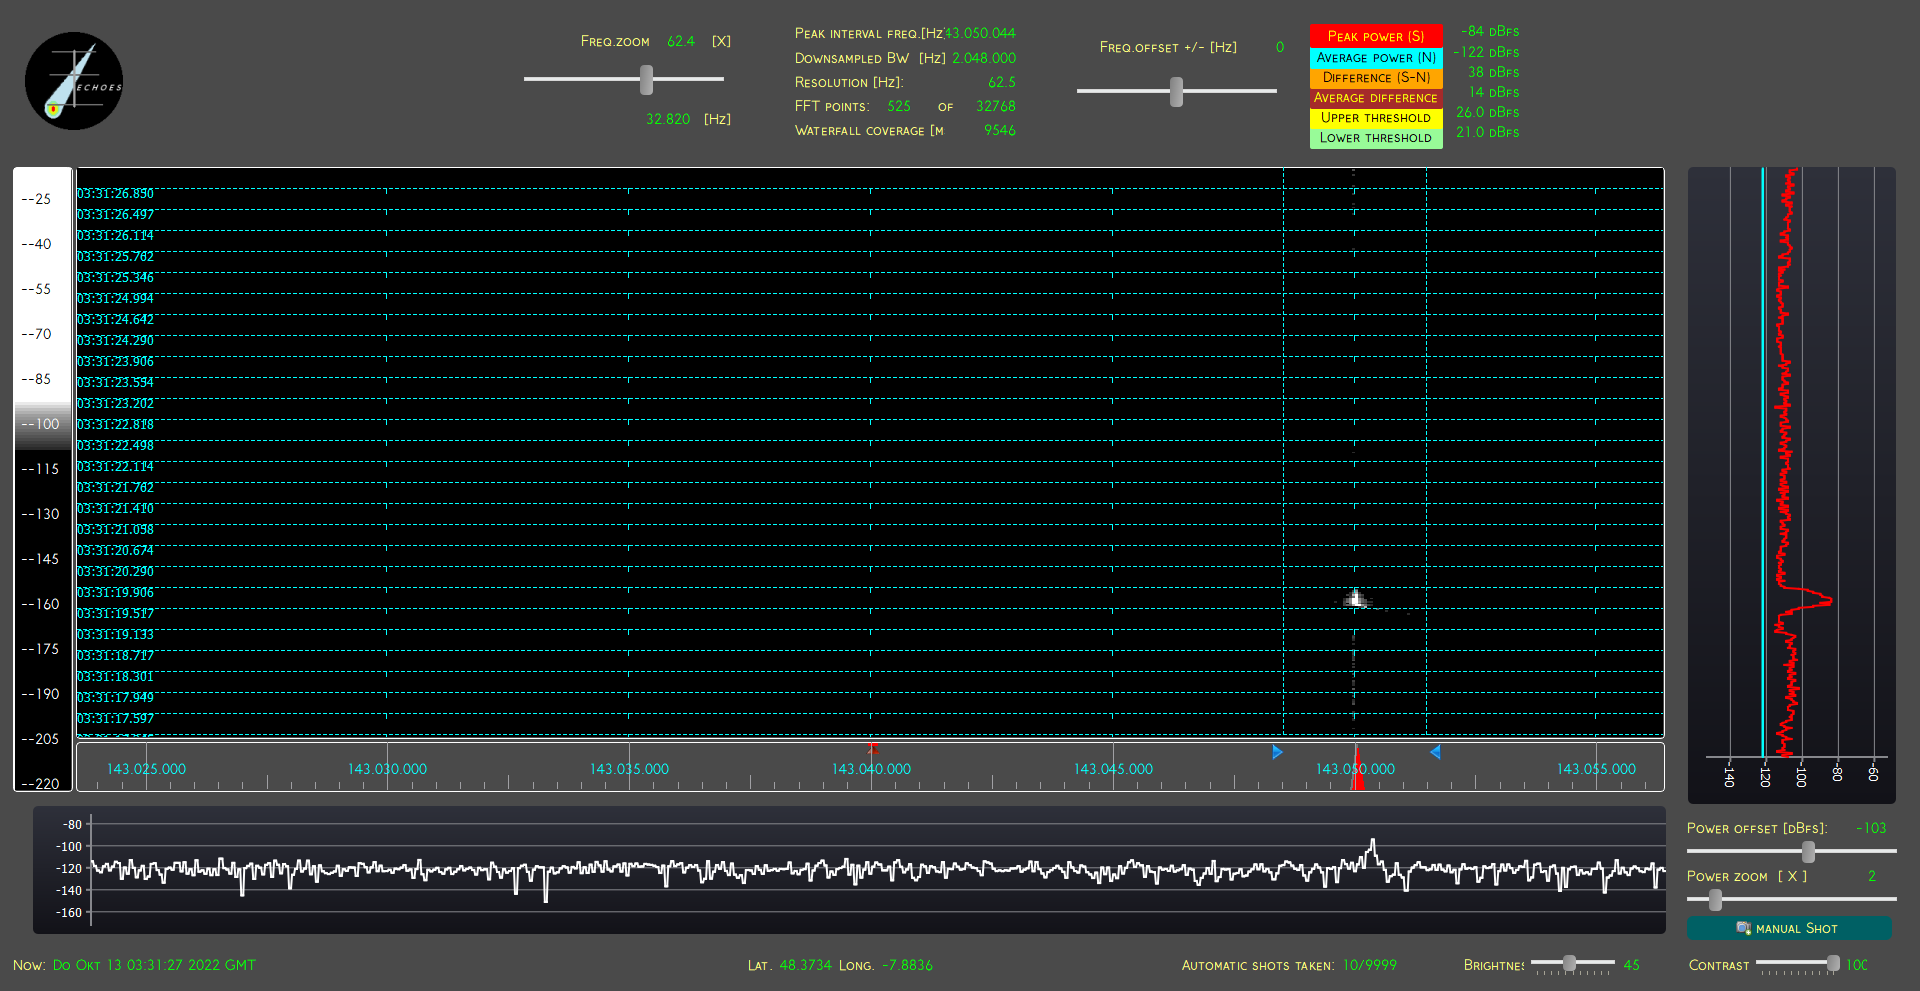Click the yellow Upper threshold swatch

click(1376, 118)
